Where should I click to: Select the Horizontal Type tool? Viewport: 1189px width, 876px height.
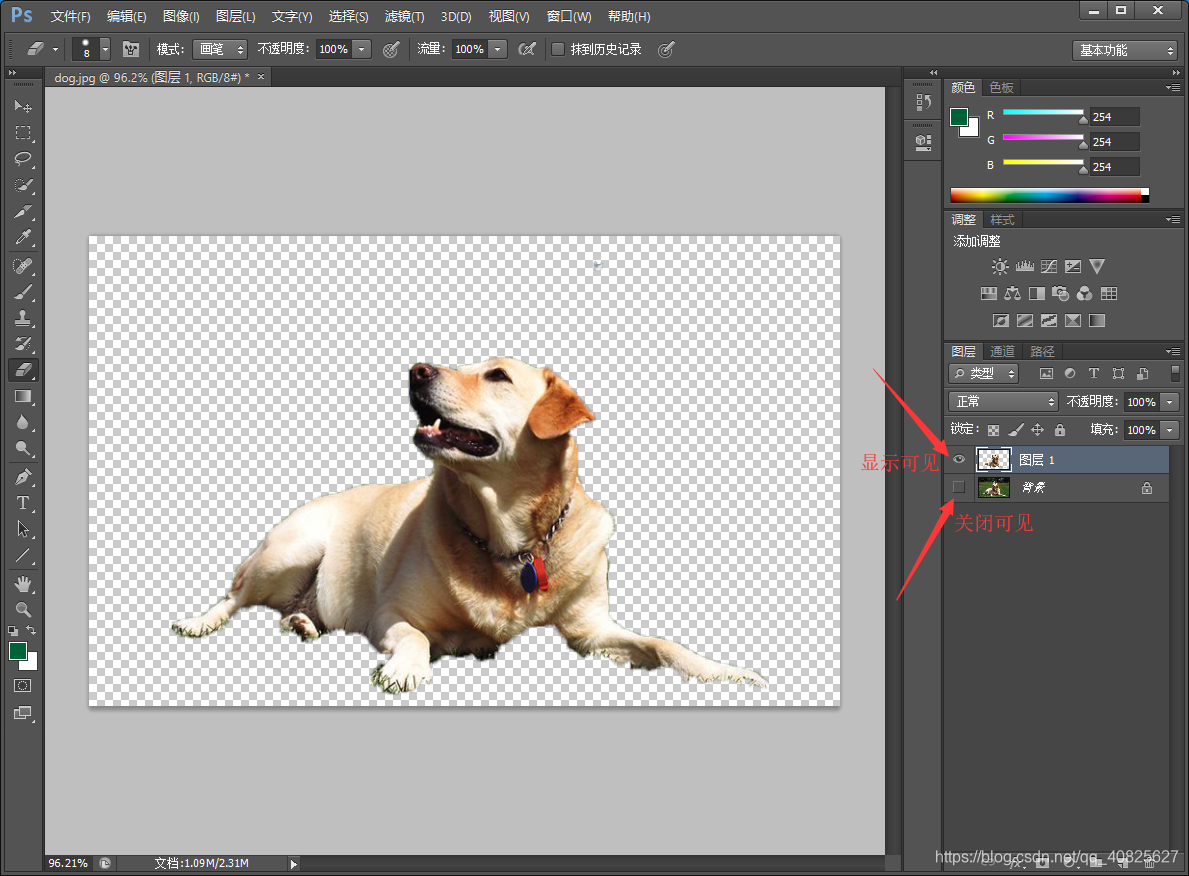pyautogui.click(x=23, y=503)
